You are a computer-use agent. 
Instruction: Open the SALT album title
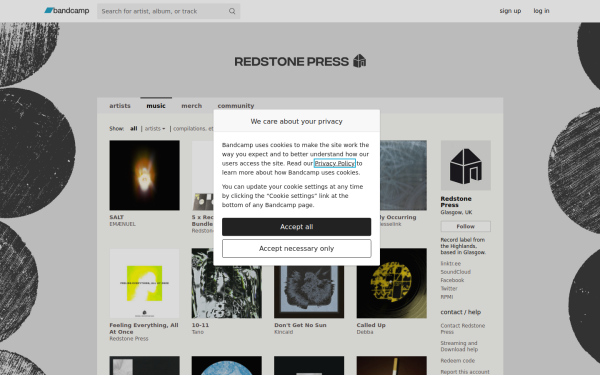(116, 217)
